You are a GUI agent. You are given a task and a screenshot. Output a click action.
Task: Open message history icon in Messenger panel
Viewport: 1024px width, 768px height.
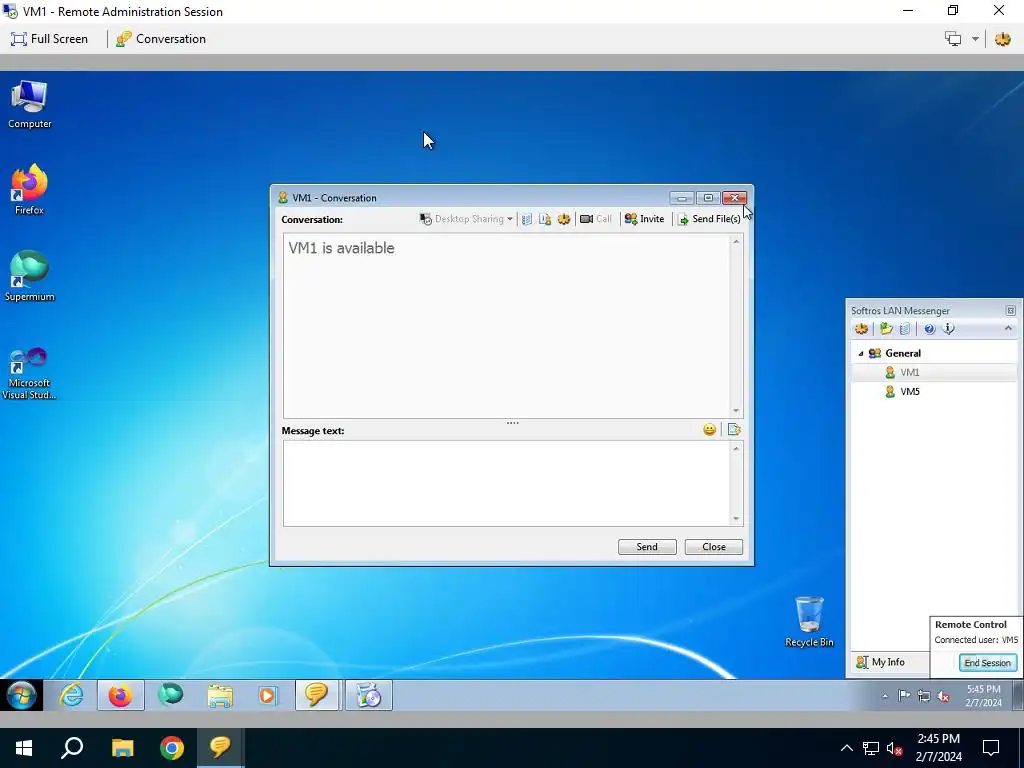click(904, 328)
